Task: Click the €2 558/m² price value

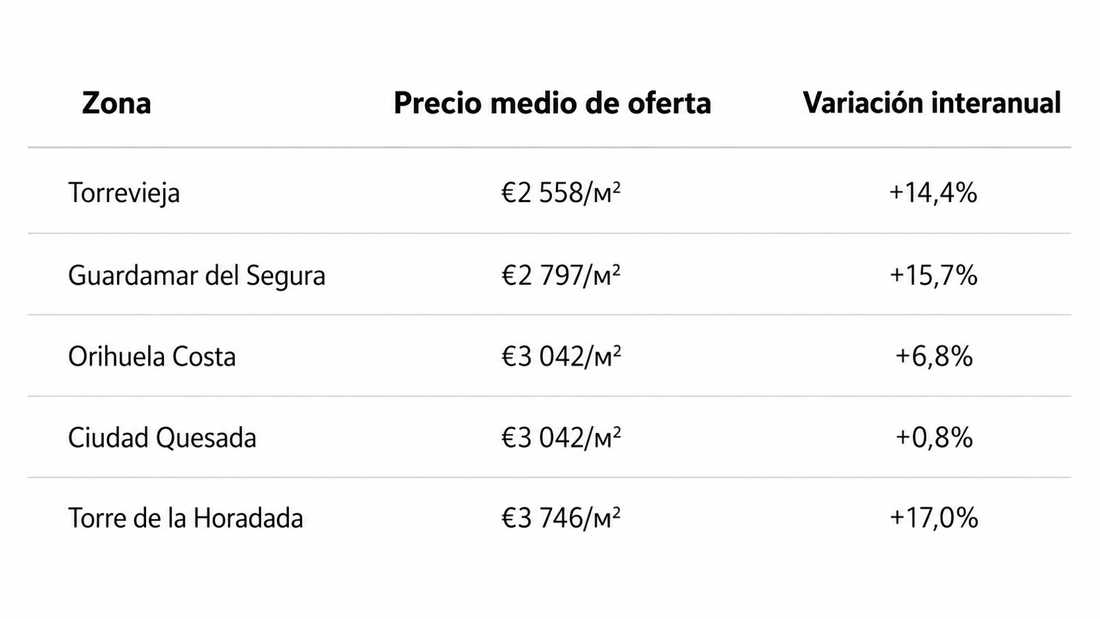Action: point(561,192)
